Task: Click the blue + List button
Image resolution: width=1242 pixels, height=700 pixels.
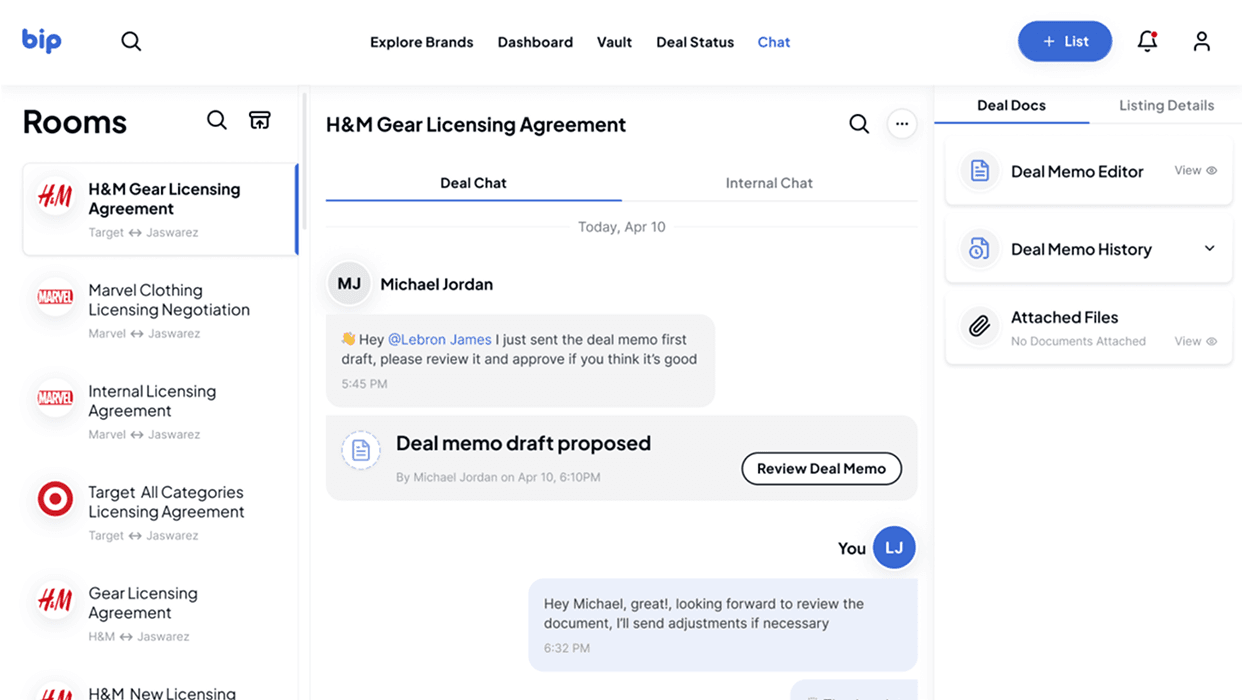Action: point(1064,41)
